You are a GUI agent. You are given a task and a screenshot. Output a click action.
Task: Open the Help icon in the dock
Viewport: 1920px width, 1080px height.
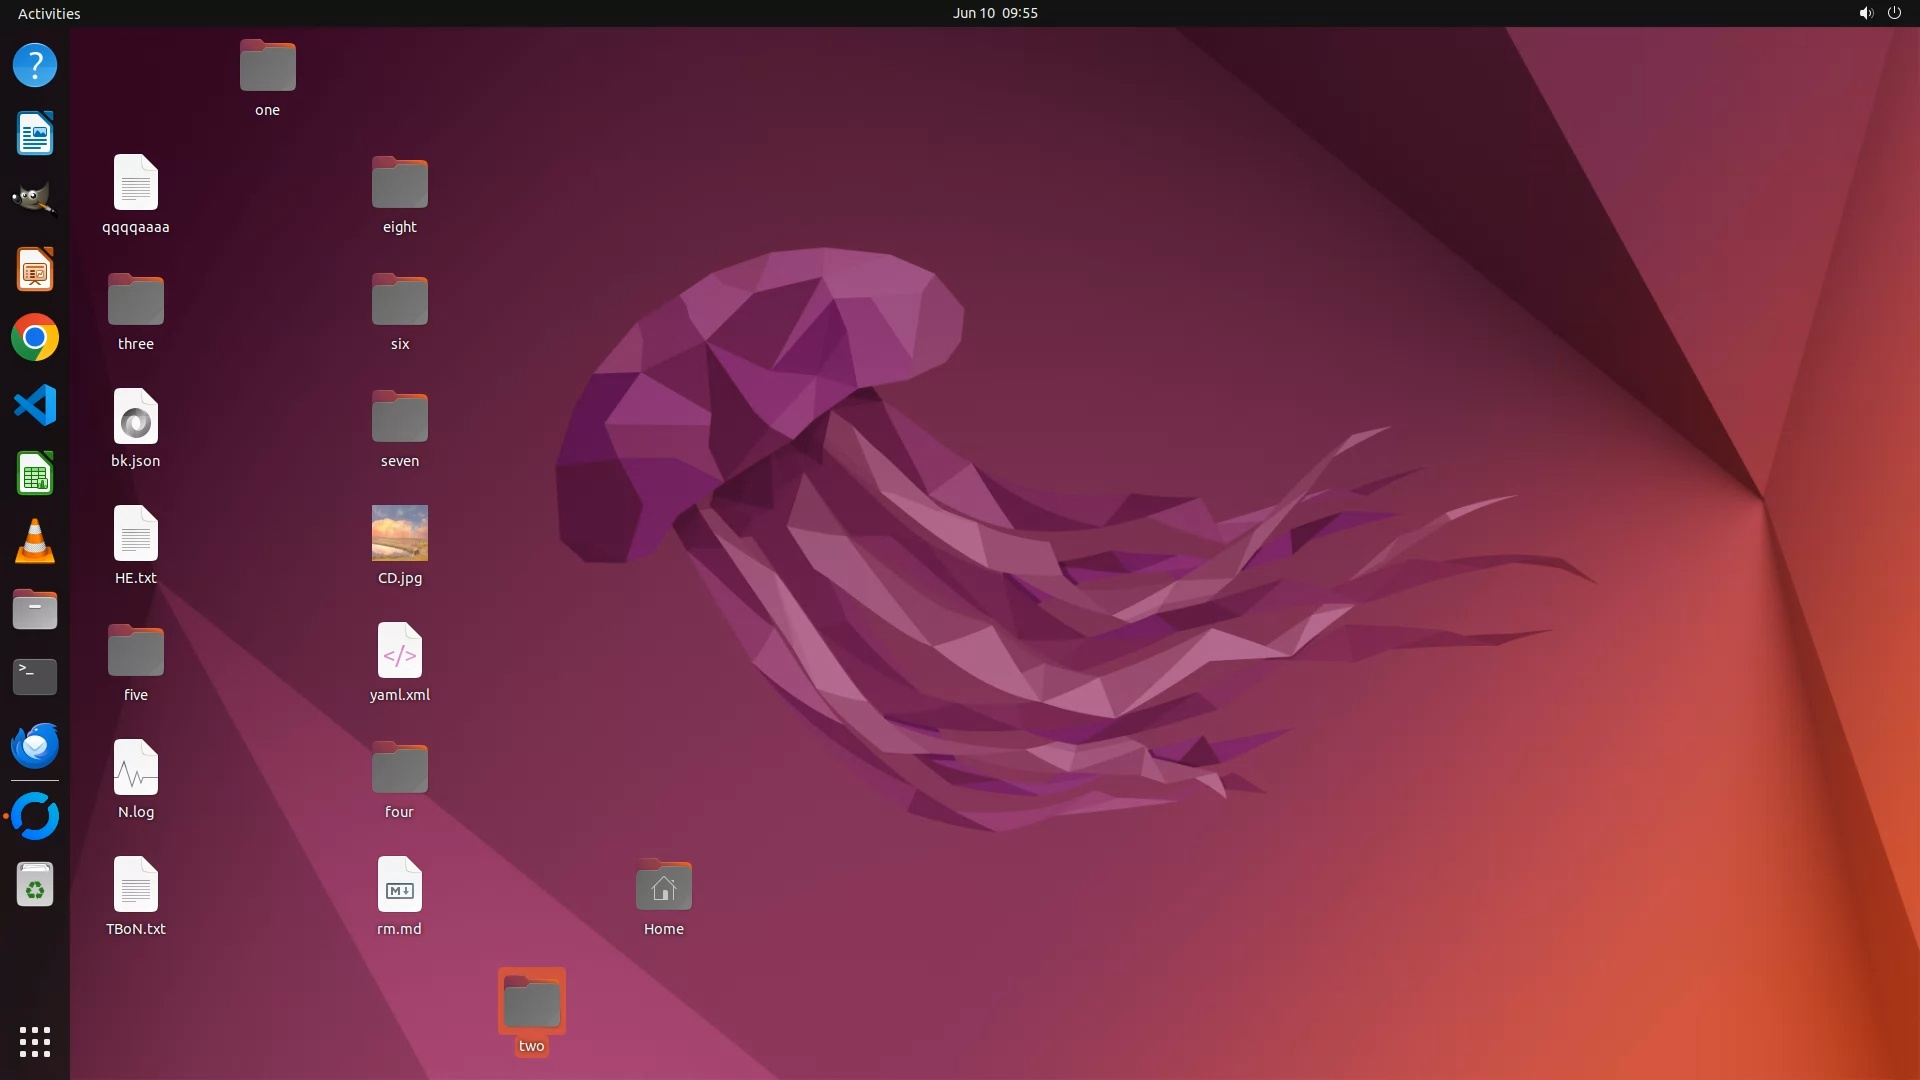point(35,66)
